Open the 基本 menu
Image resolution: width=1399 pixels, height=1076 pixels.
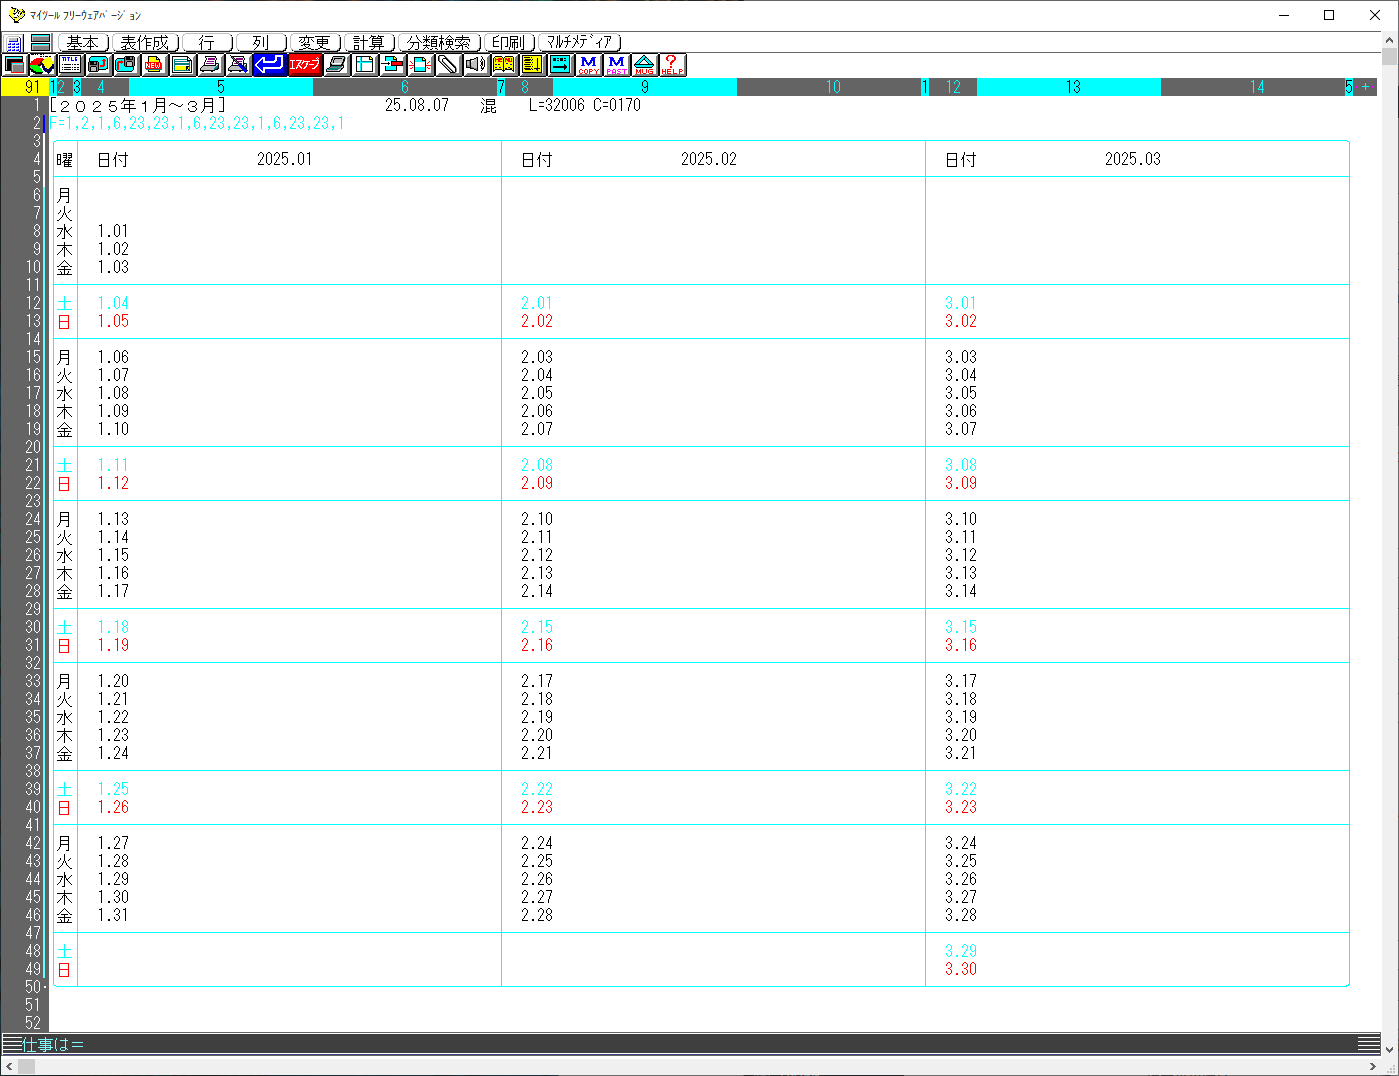click(x=82, y=42)
